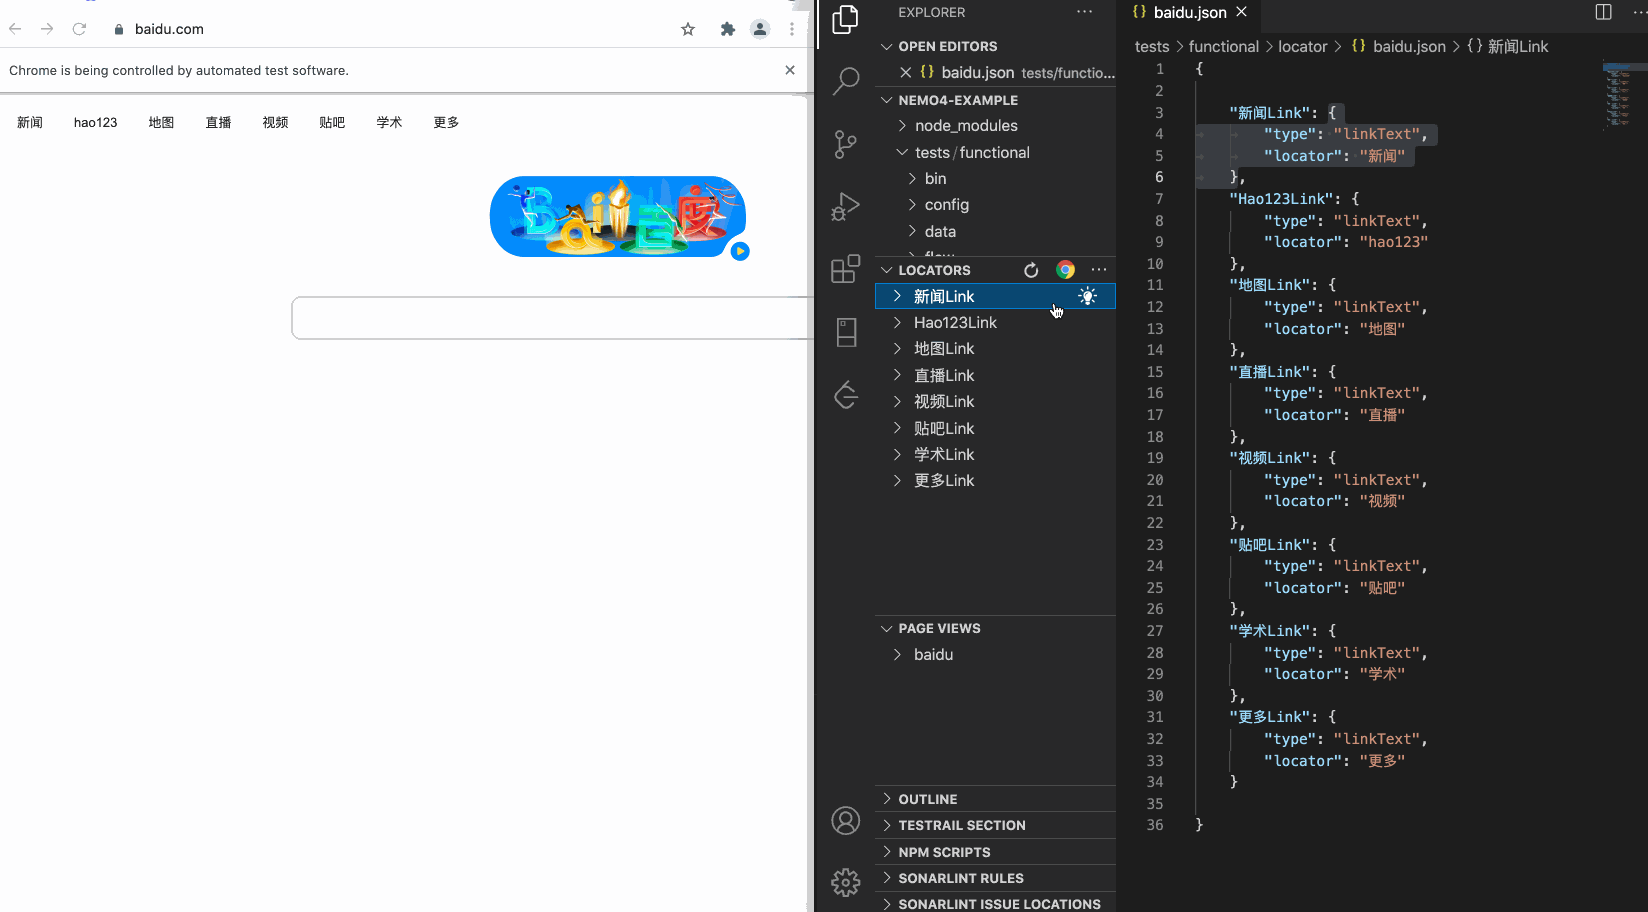The image size is (1648, 912).
Task: Click the 视频 link on Baidu
Action: click(x=275, y=122)
